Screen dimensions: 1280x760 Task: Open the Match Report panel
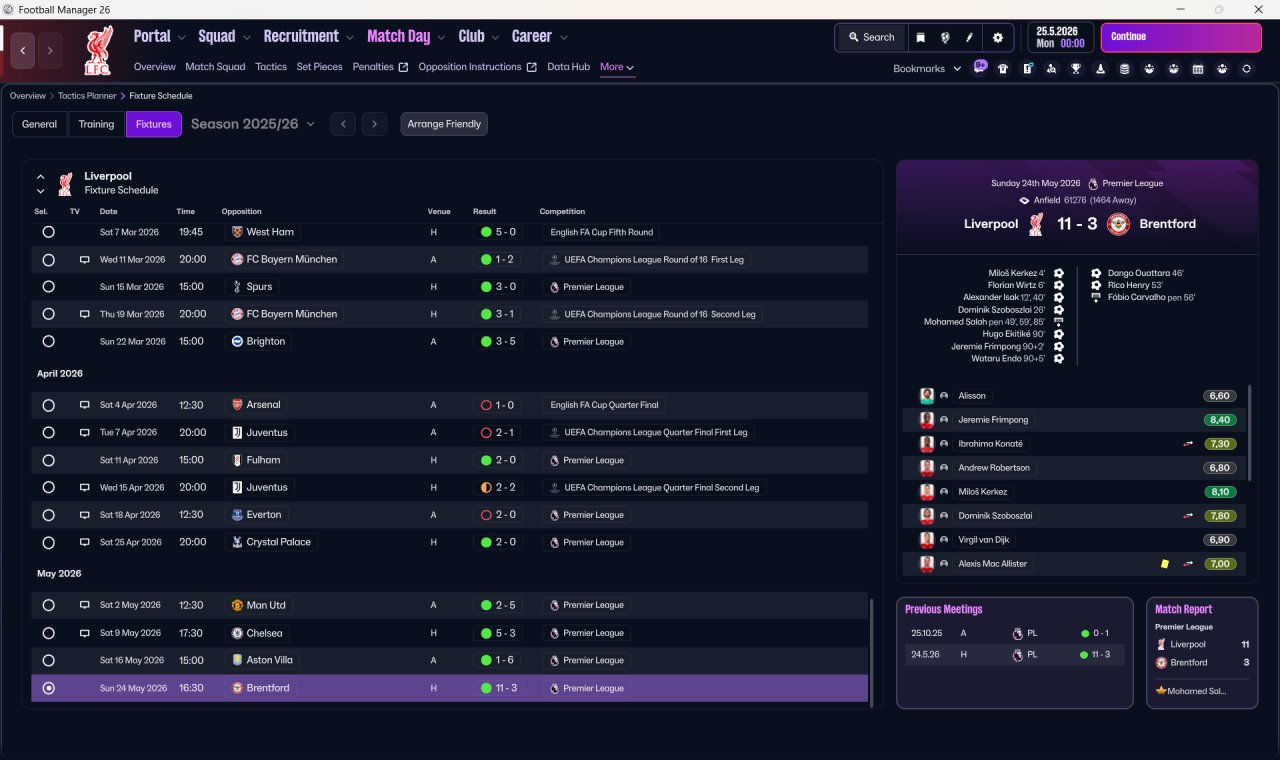pos(1202,653)
